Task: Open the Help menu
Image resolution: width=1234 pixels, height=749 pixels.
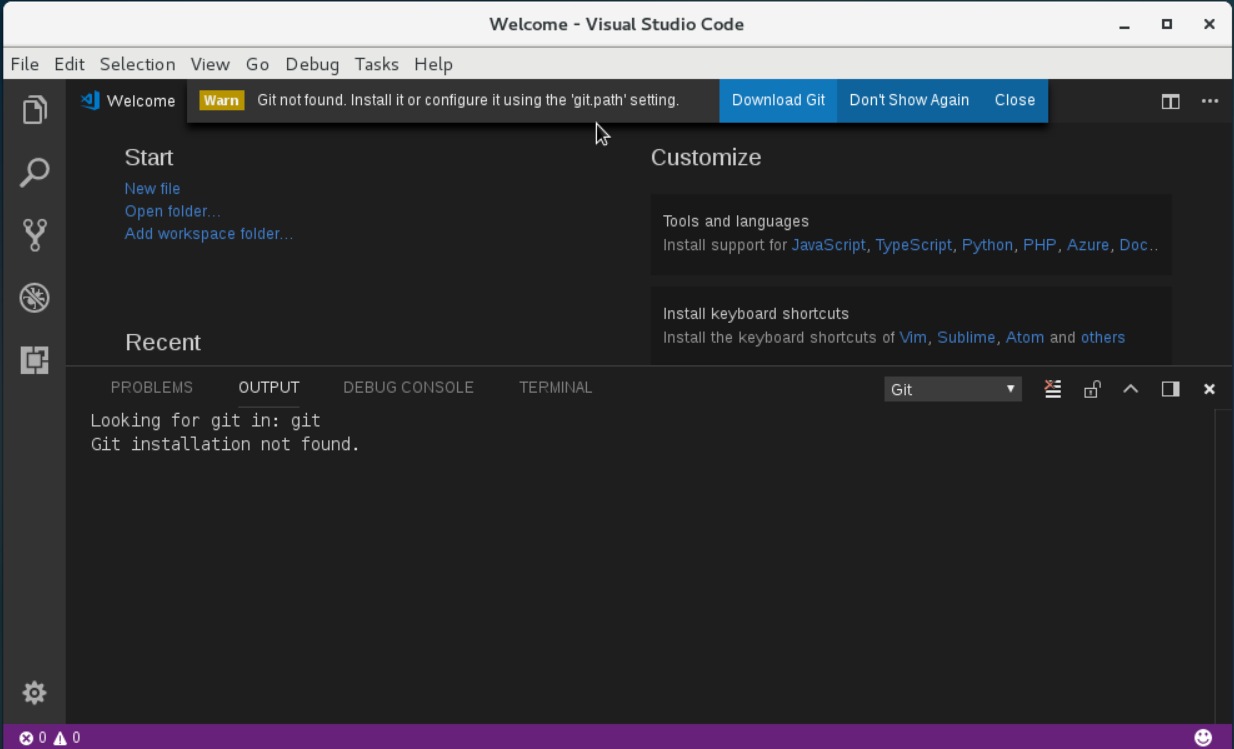Action: coord(433,64)
